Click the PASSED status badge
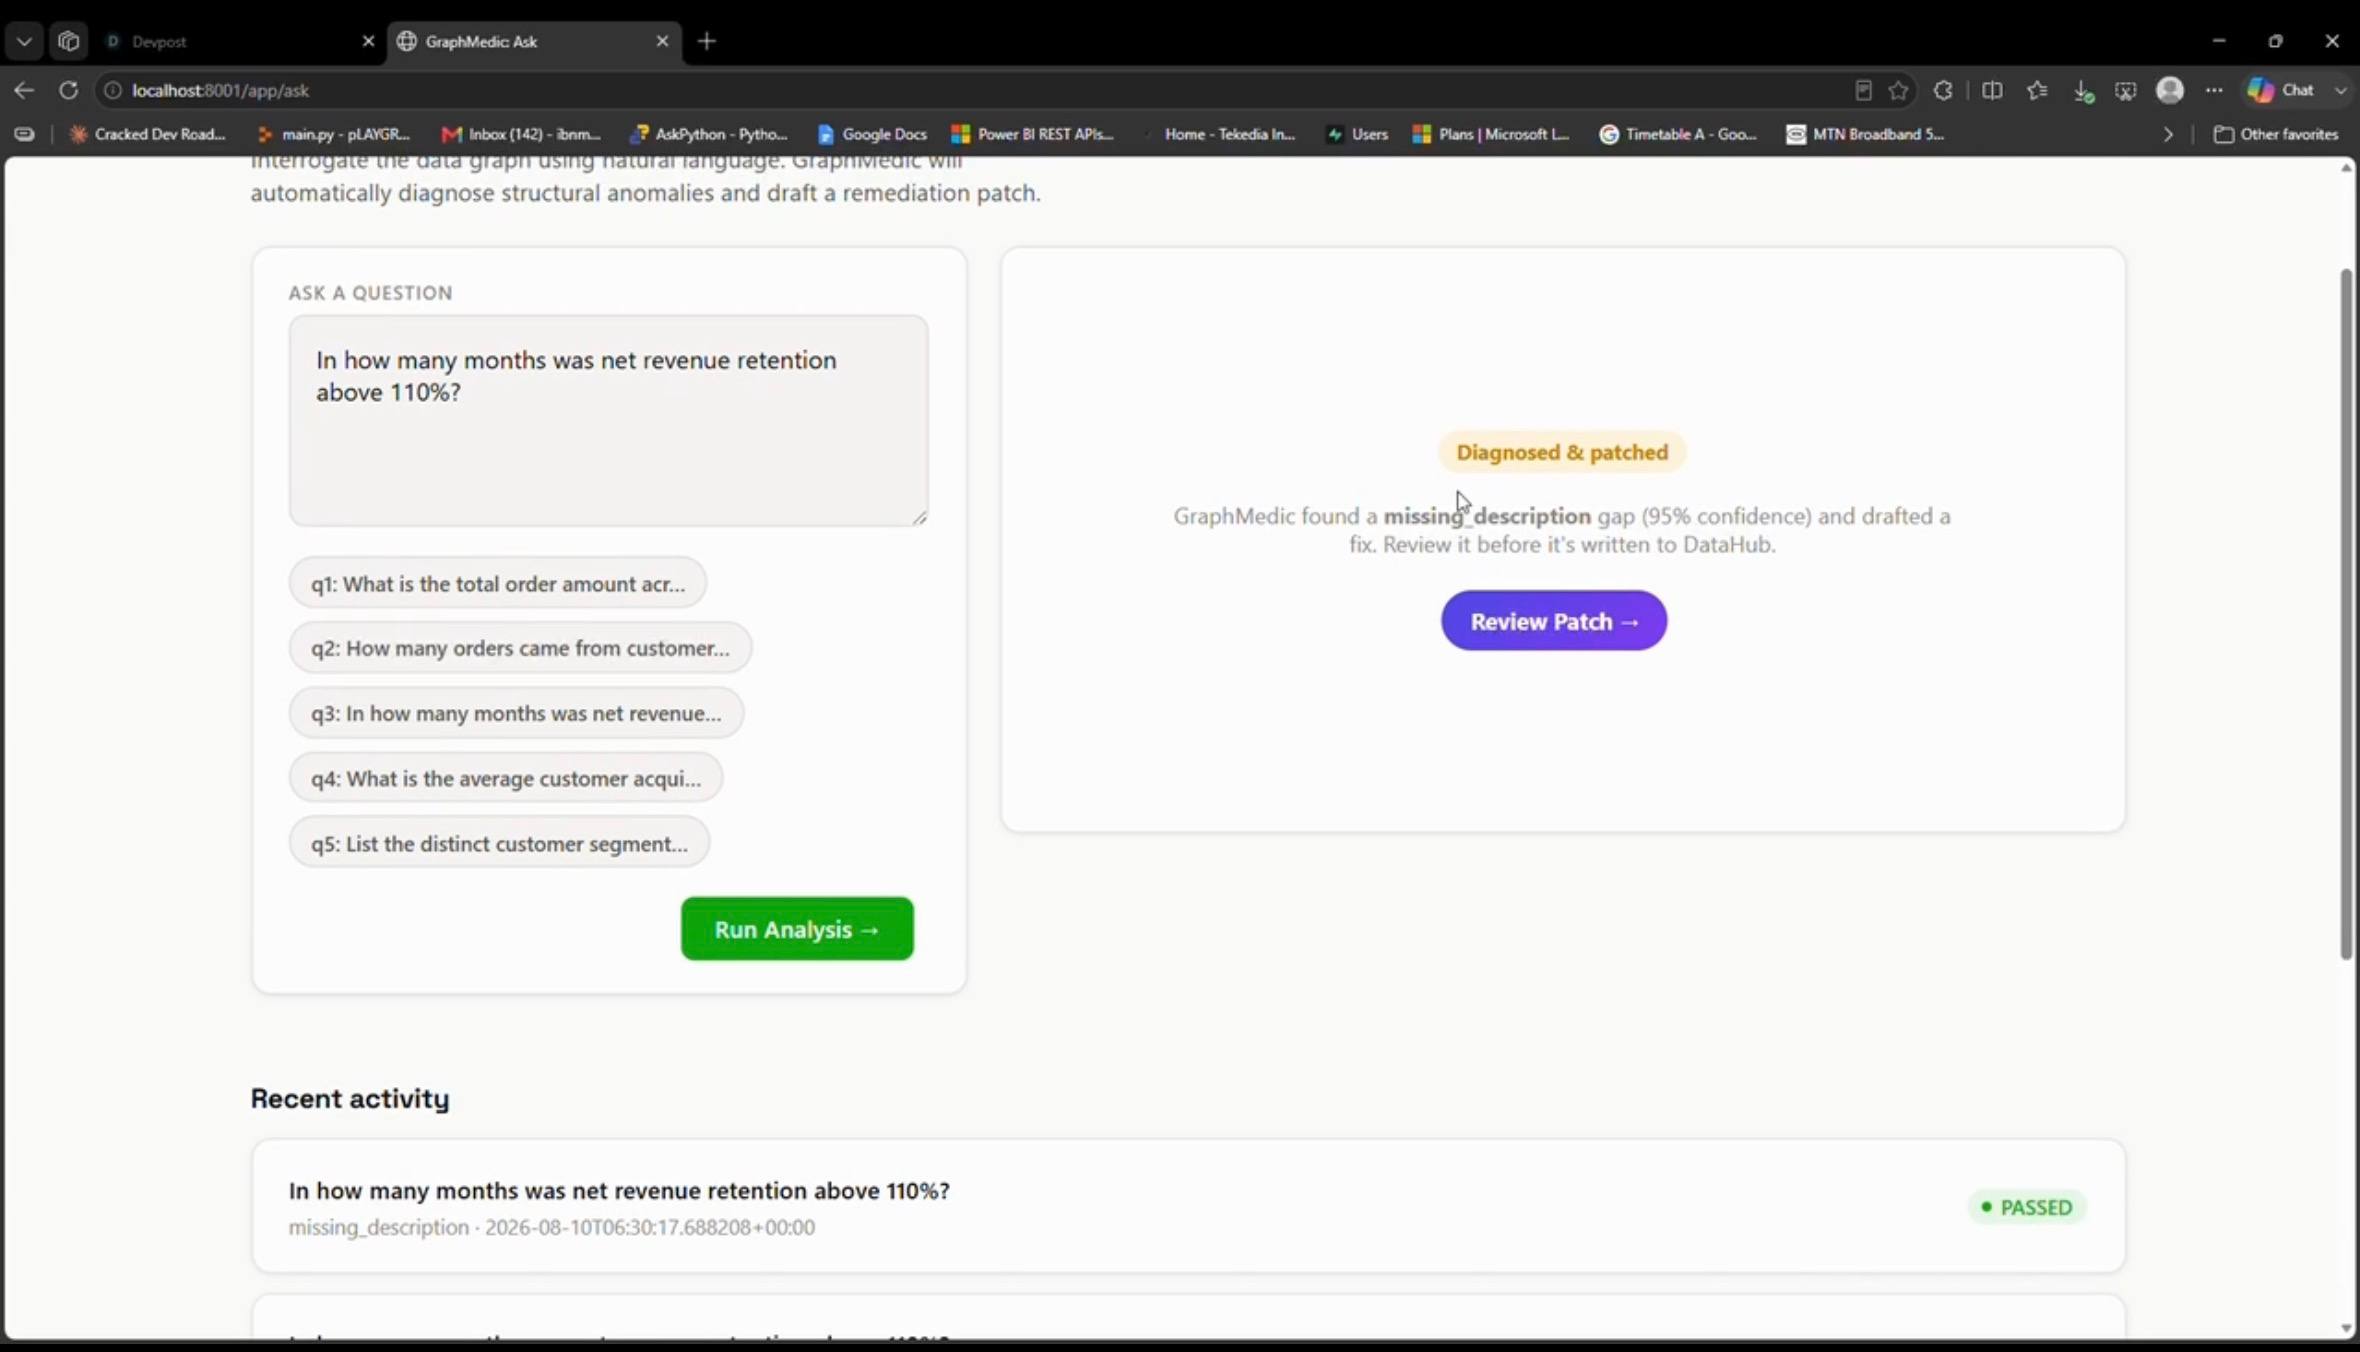The image size is (2360, 1352). click(x=2027, y=1207)
